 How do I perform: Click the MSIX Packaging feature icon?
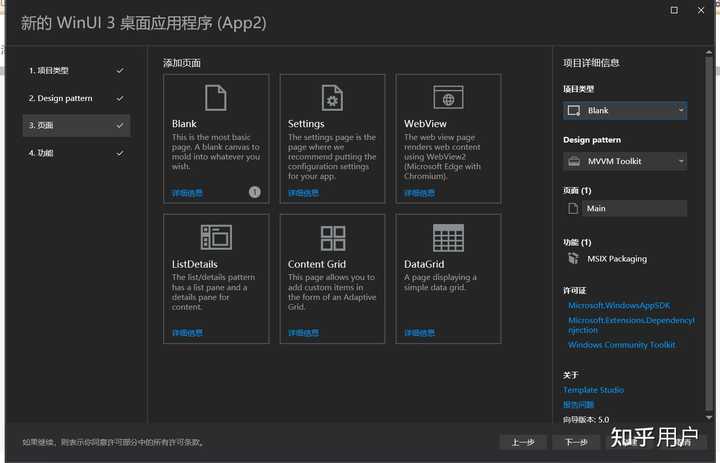[x=573, y=258]
